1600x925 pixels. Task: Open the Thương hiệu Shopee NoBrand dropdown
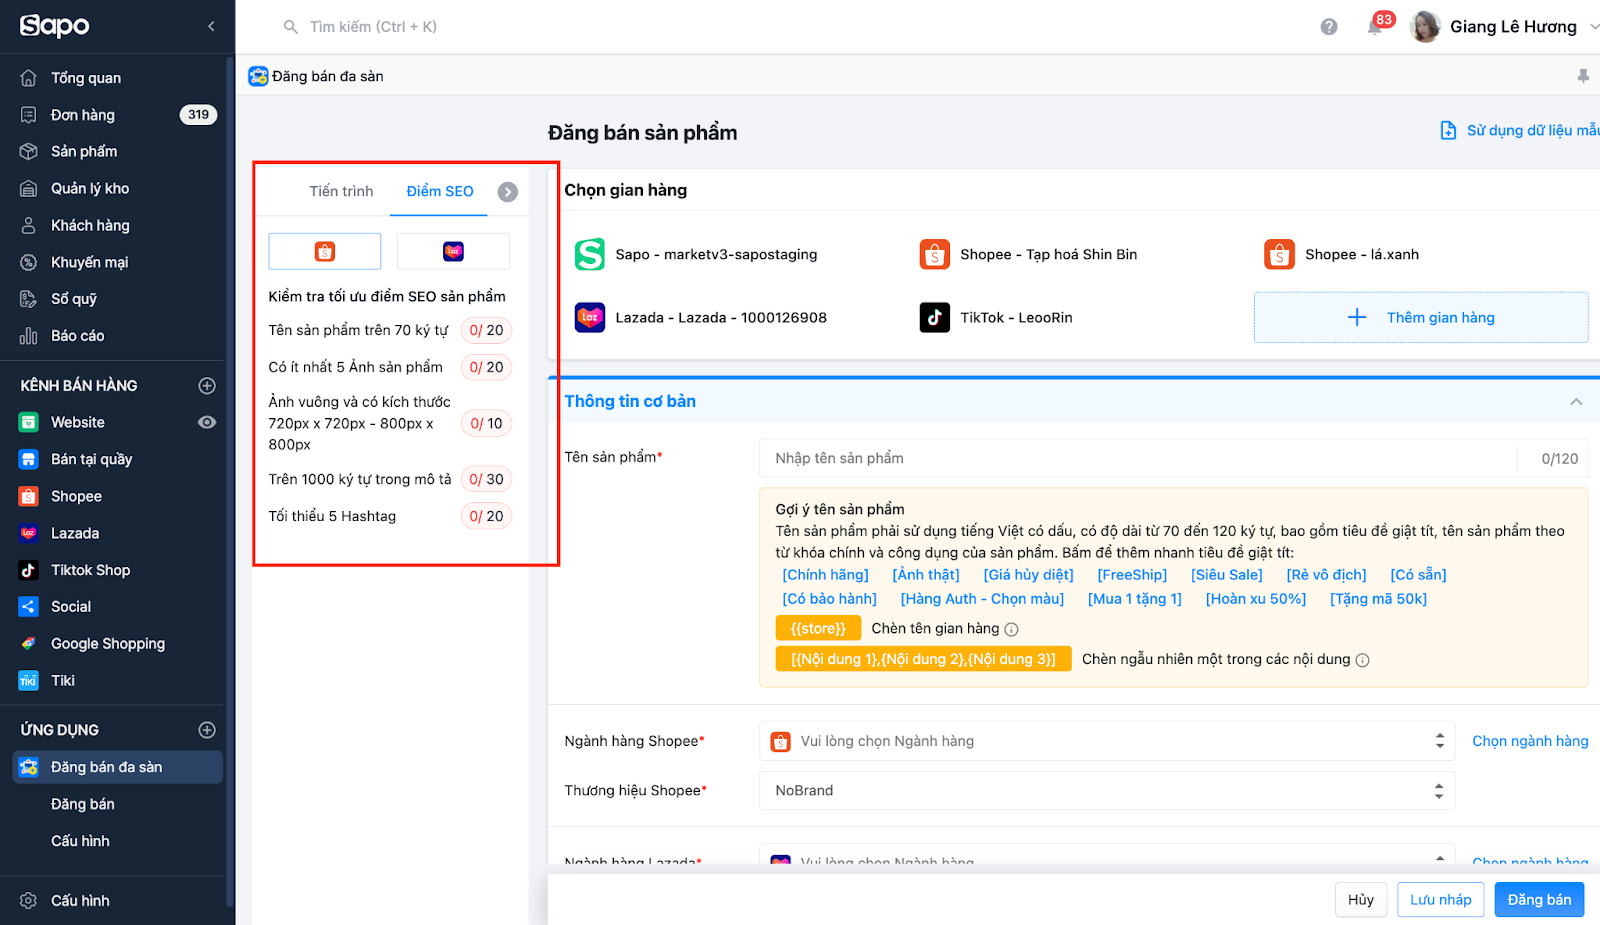1106,791
